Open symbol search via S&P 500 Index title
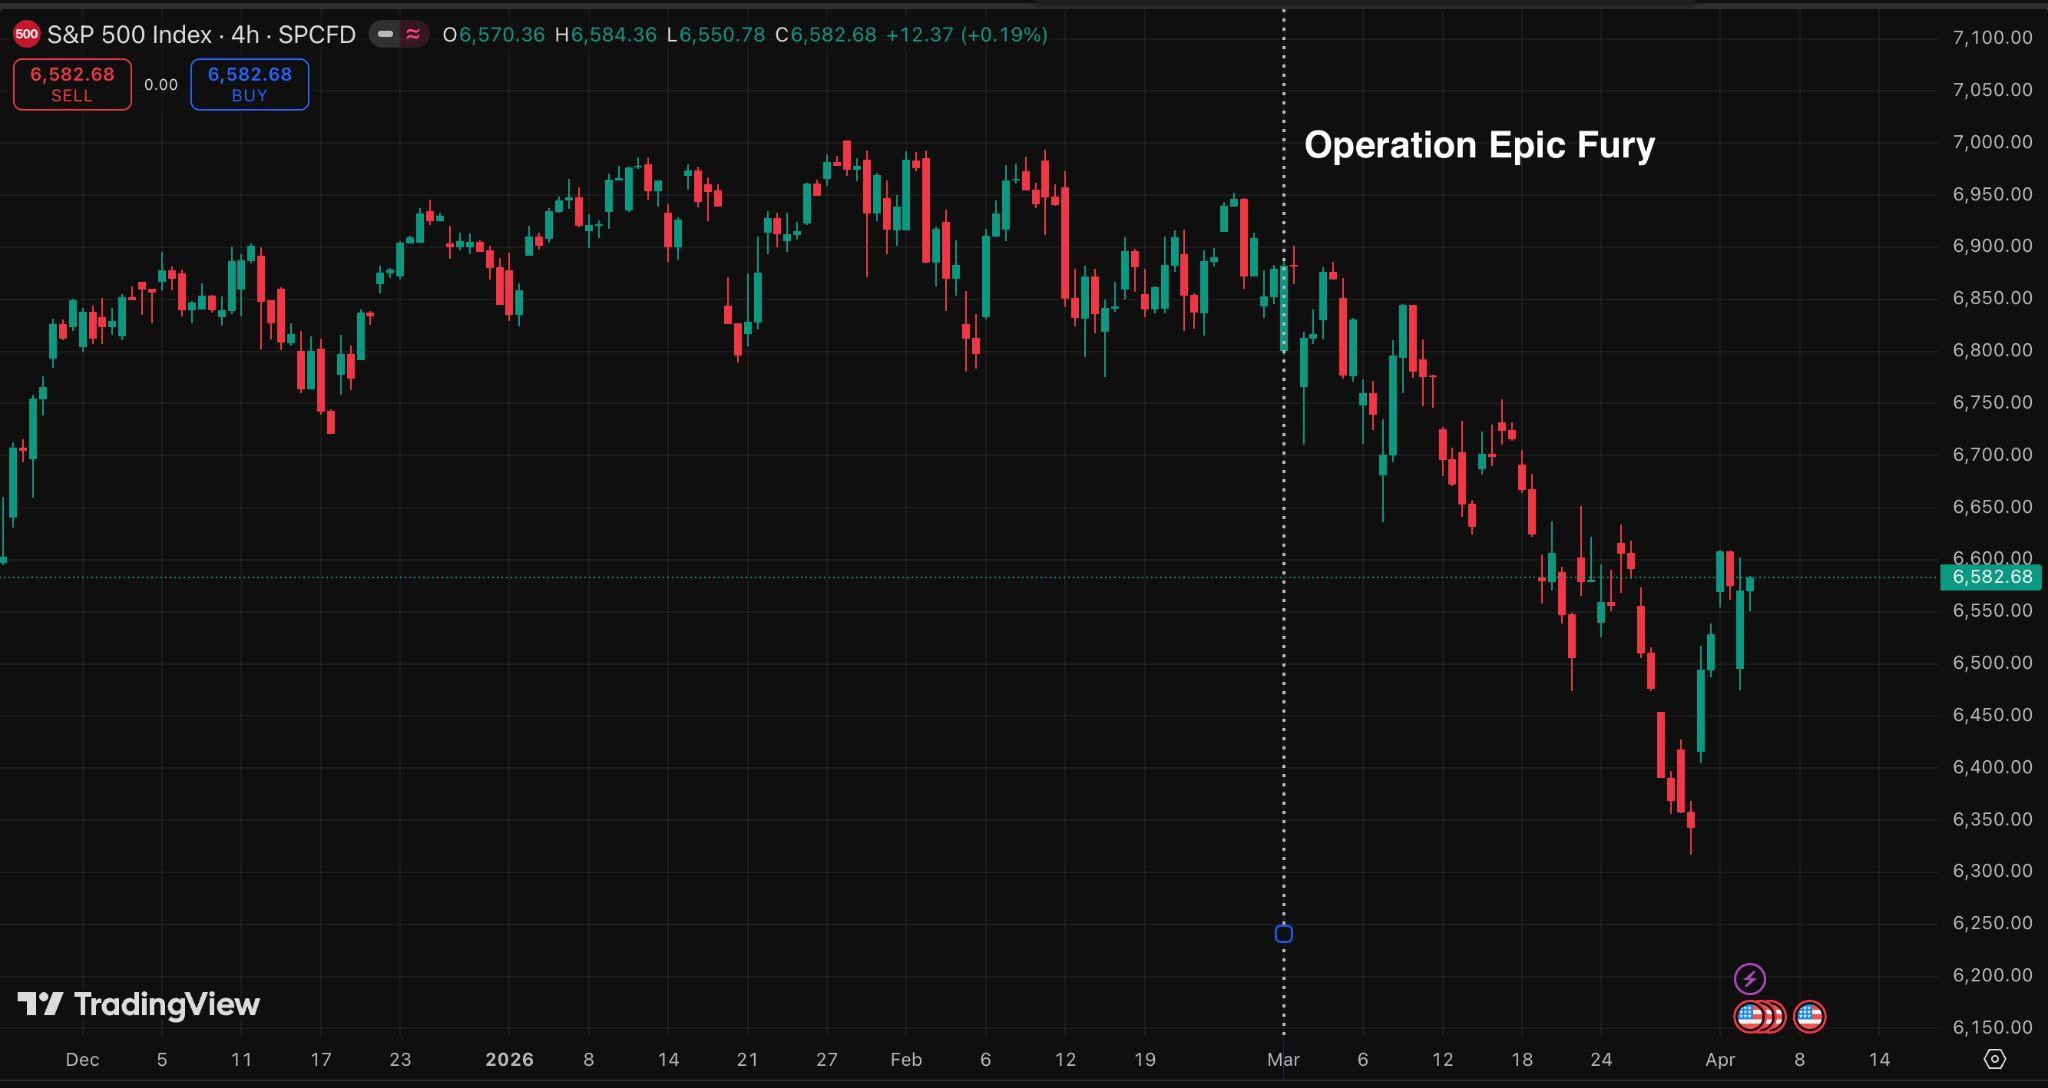Image resolution: width=2048 pixels, height=1088 pixels. 129,35
